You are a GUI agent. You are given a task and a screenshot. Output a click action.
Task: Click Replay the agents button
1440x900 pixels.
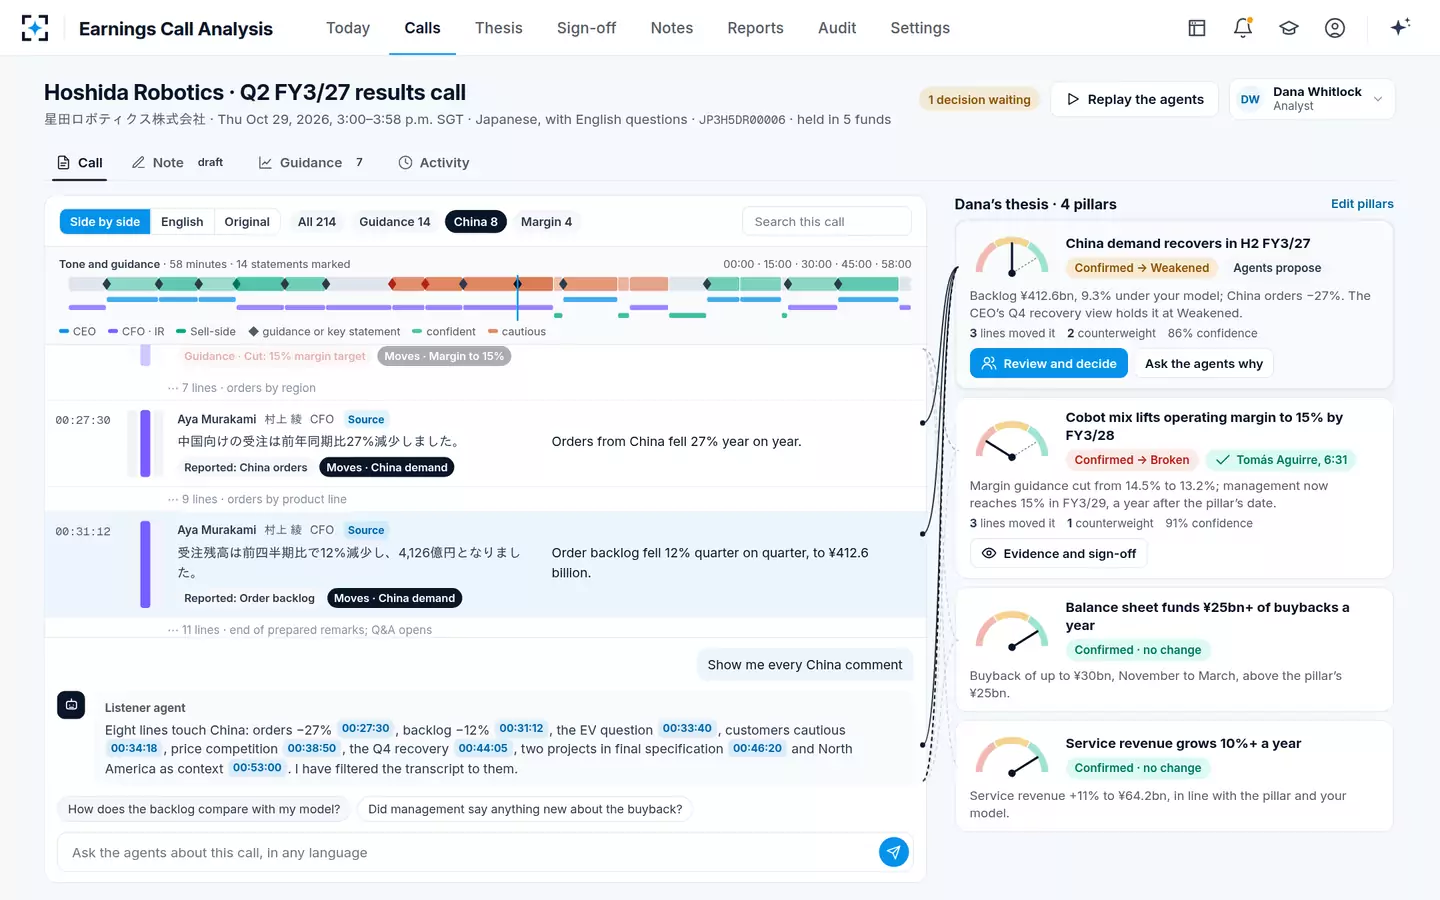[1135, 99]
